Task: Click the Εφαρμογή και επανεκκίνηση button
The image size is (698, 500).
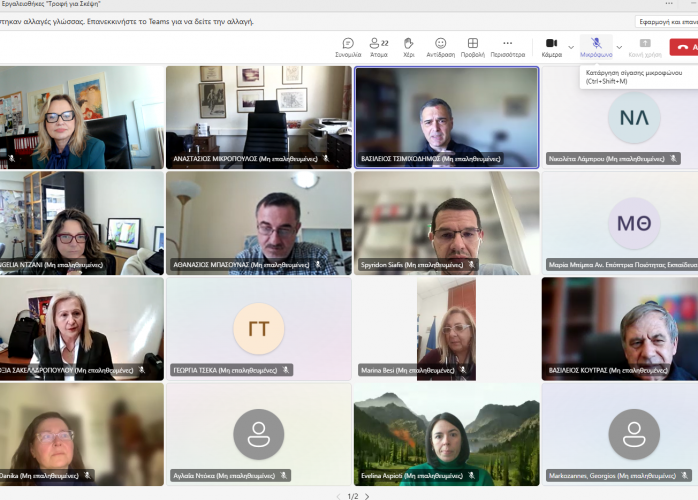Action: click(667, 21)
